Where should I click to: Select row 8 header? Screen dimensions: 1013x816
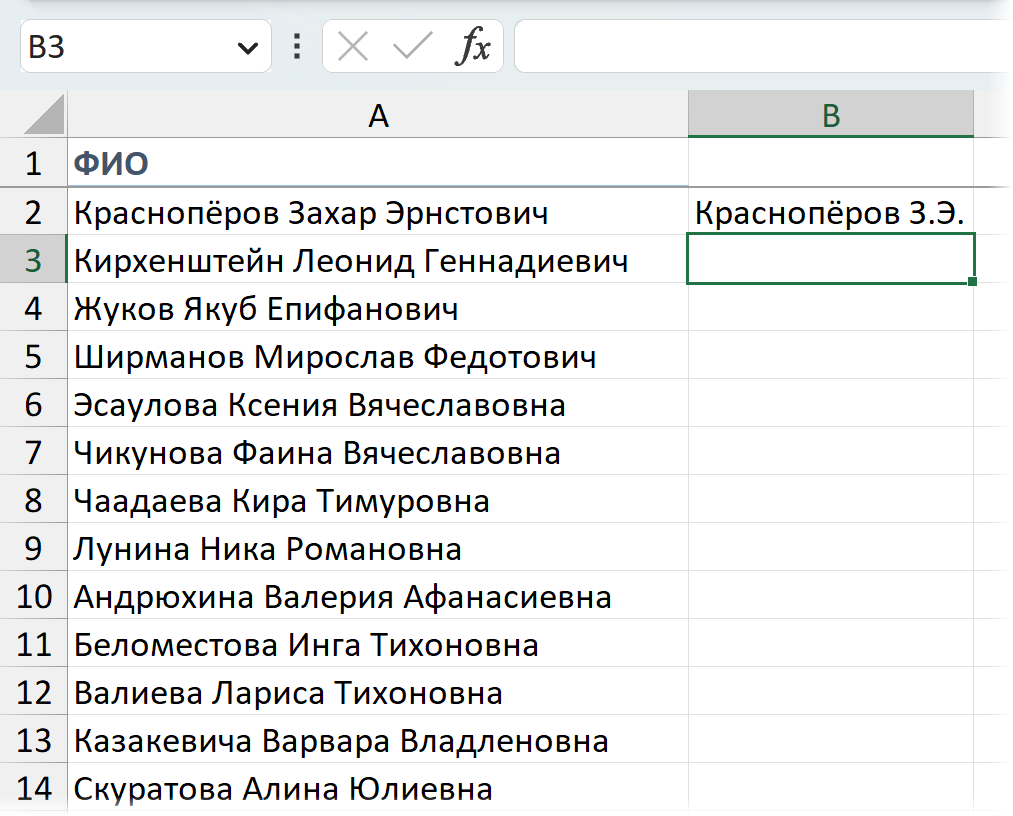coord(33,499)
